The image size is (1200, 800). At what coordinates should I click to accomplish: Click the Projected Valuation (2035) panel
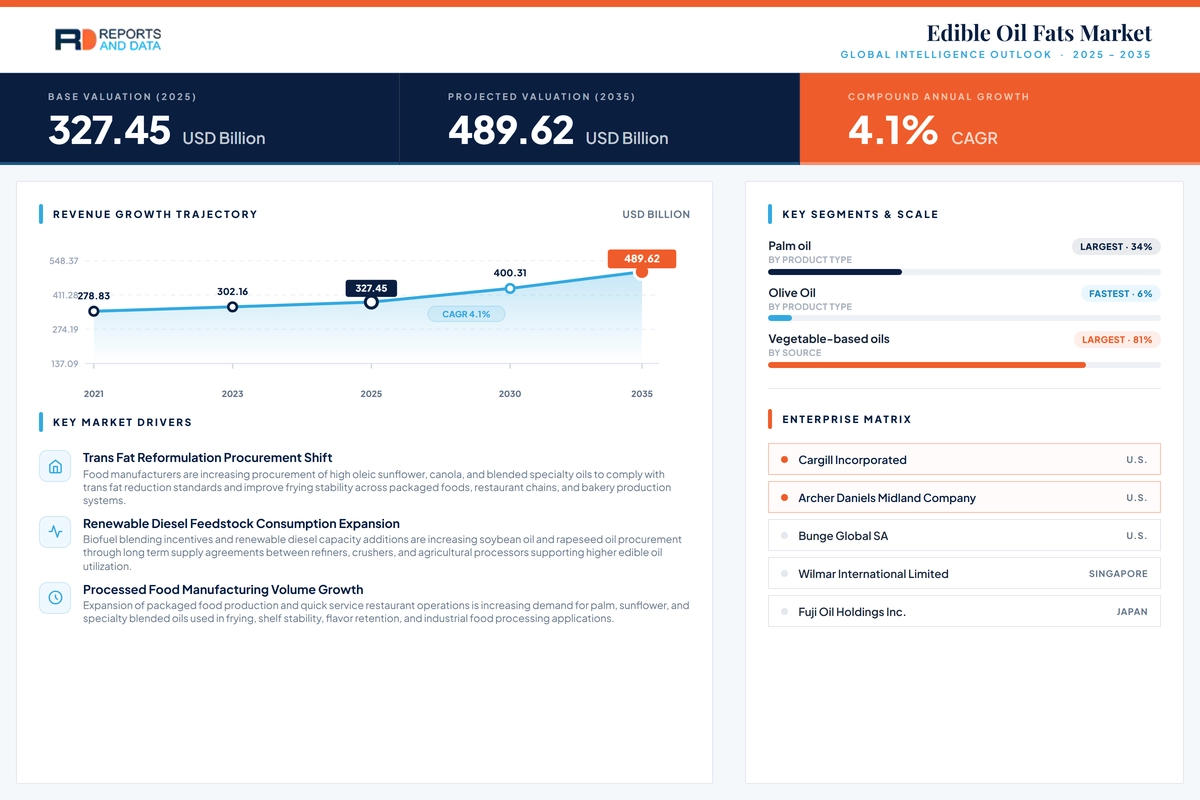tap(600, 118)
